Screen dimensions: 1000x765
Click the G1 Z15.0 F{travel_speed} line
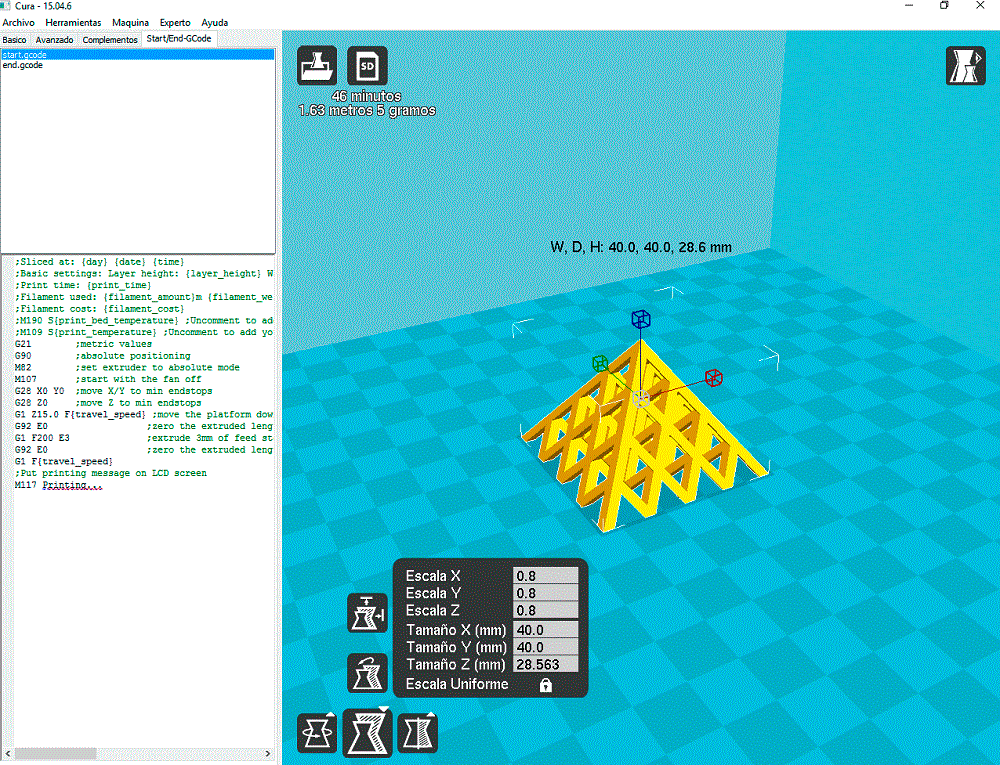(x=143, y=414)
